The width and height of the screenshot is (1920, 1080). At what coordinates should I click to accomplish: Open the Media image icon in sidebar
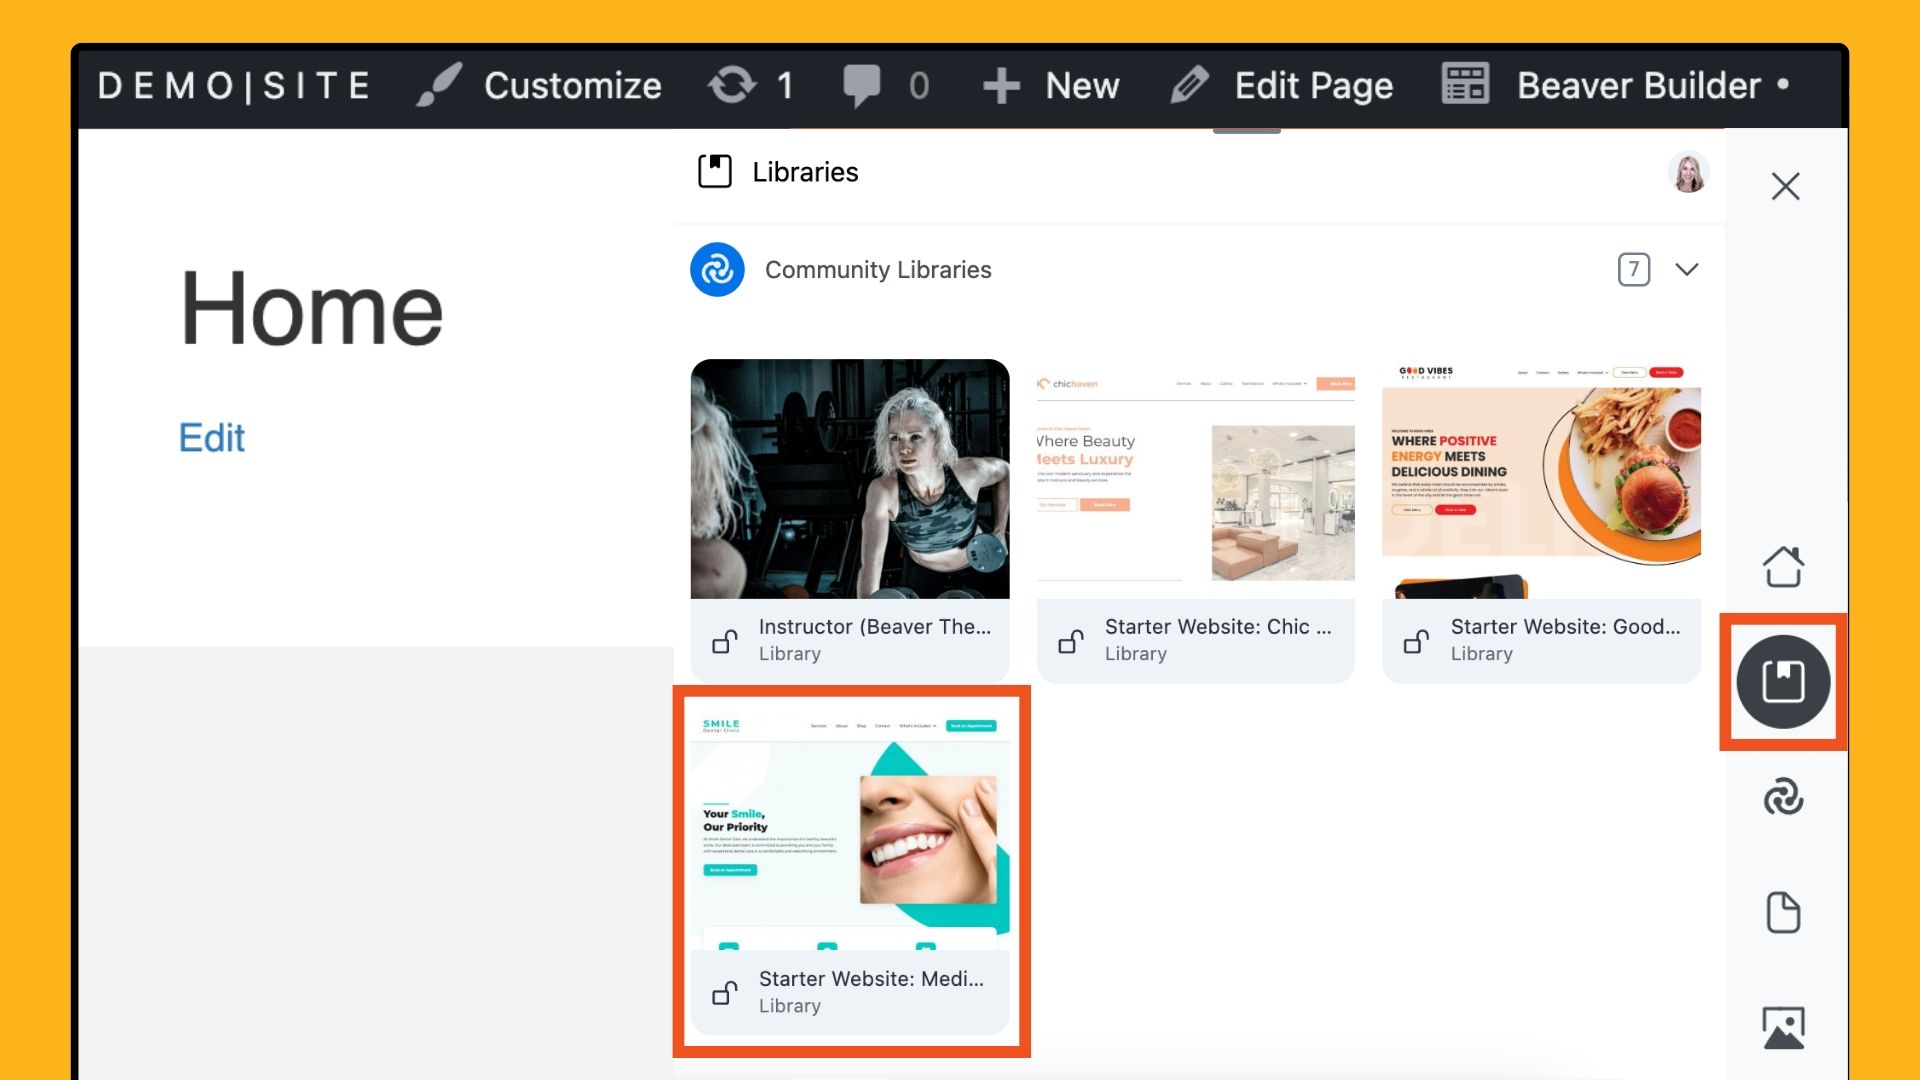click(x=1783, y=1027)
